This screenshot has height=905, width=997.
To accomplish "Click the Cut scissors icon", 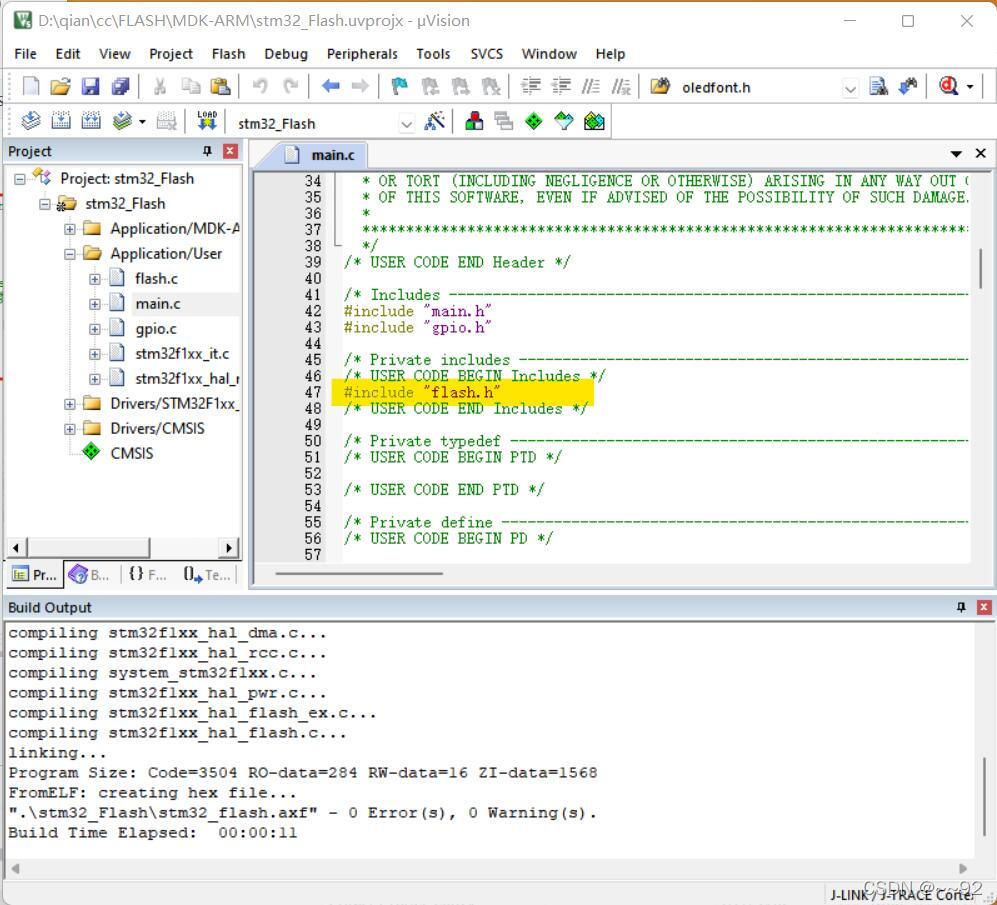I will (x=160, y=86).
